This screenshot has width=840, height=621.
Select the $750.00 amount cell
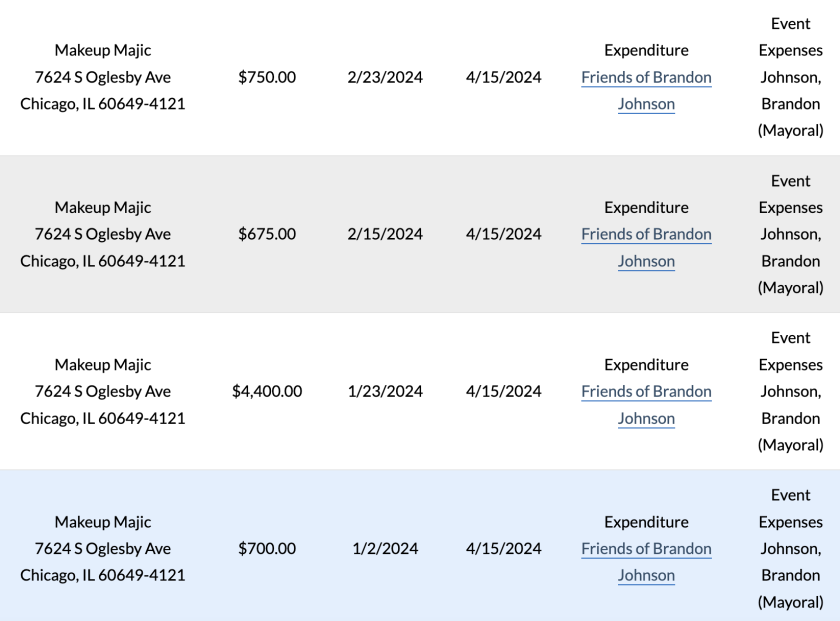(267, 77)
